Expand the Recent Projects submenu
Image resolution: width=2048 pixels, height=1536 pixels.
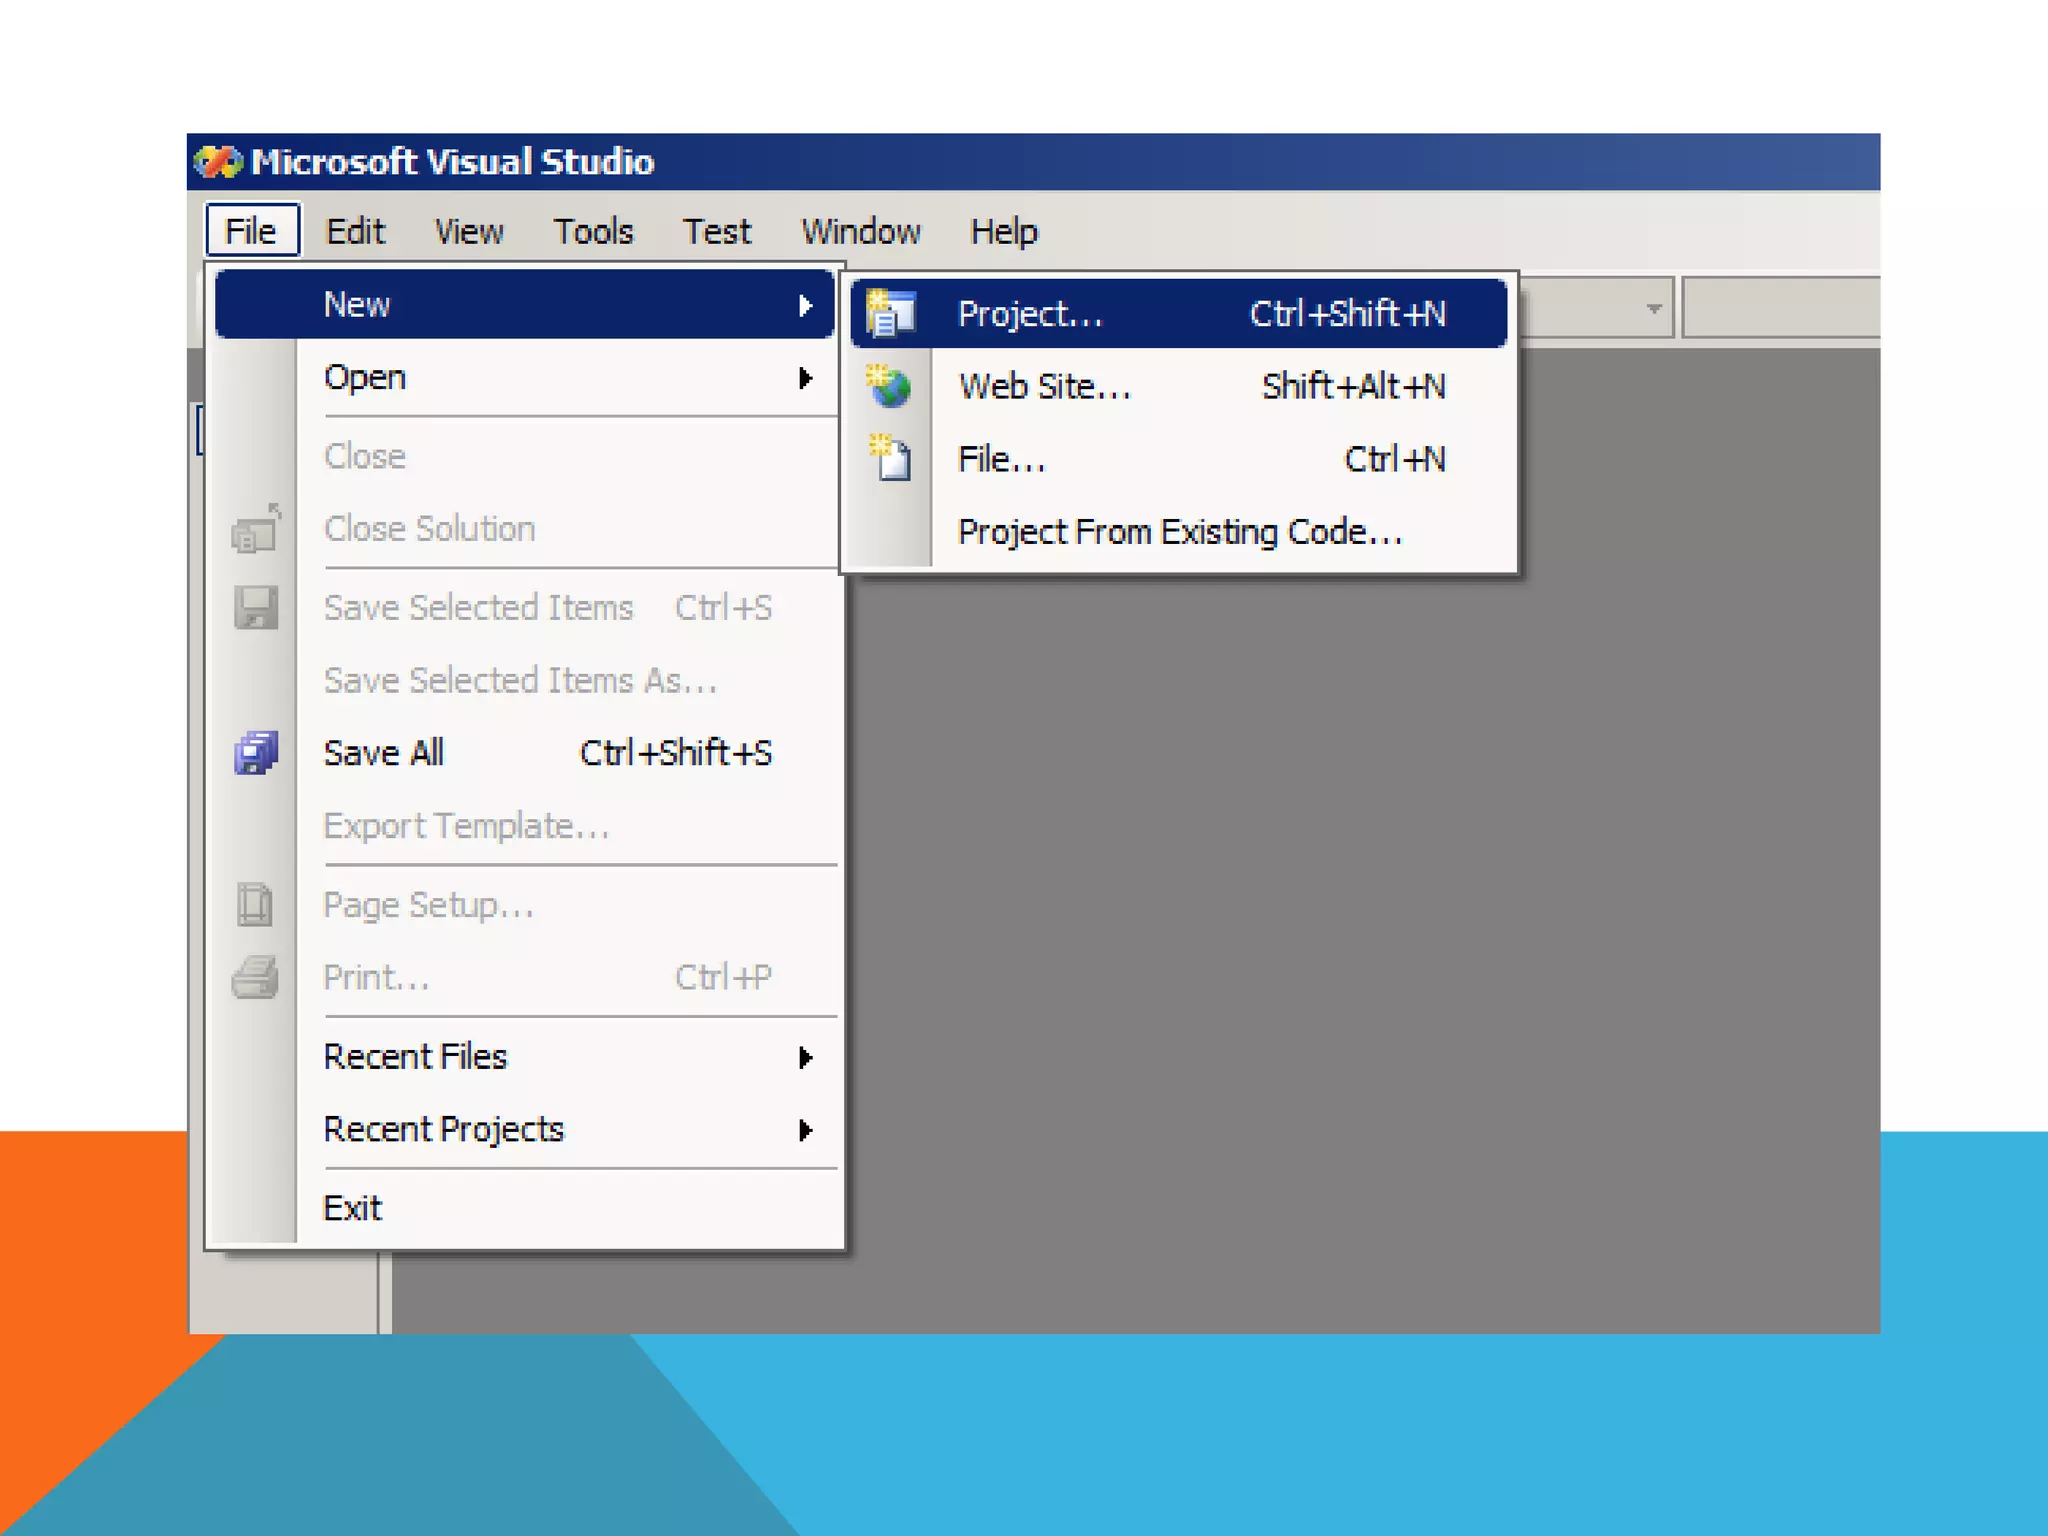[x=805, y=1130]
